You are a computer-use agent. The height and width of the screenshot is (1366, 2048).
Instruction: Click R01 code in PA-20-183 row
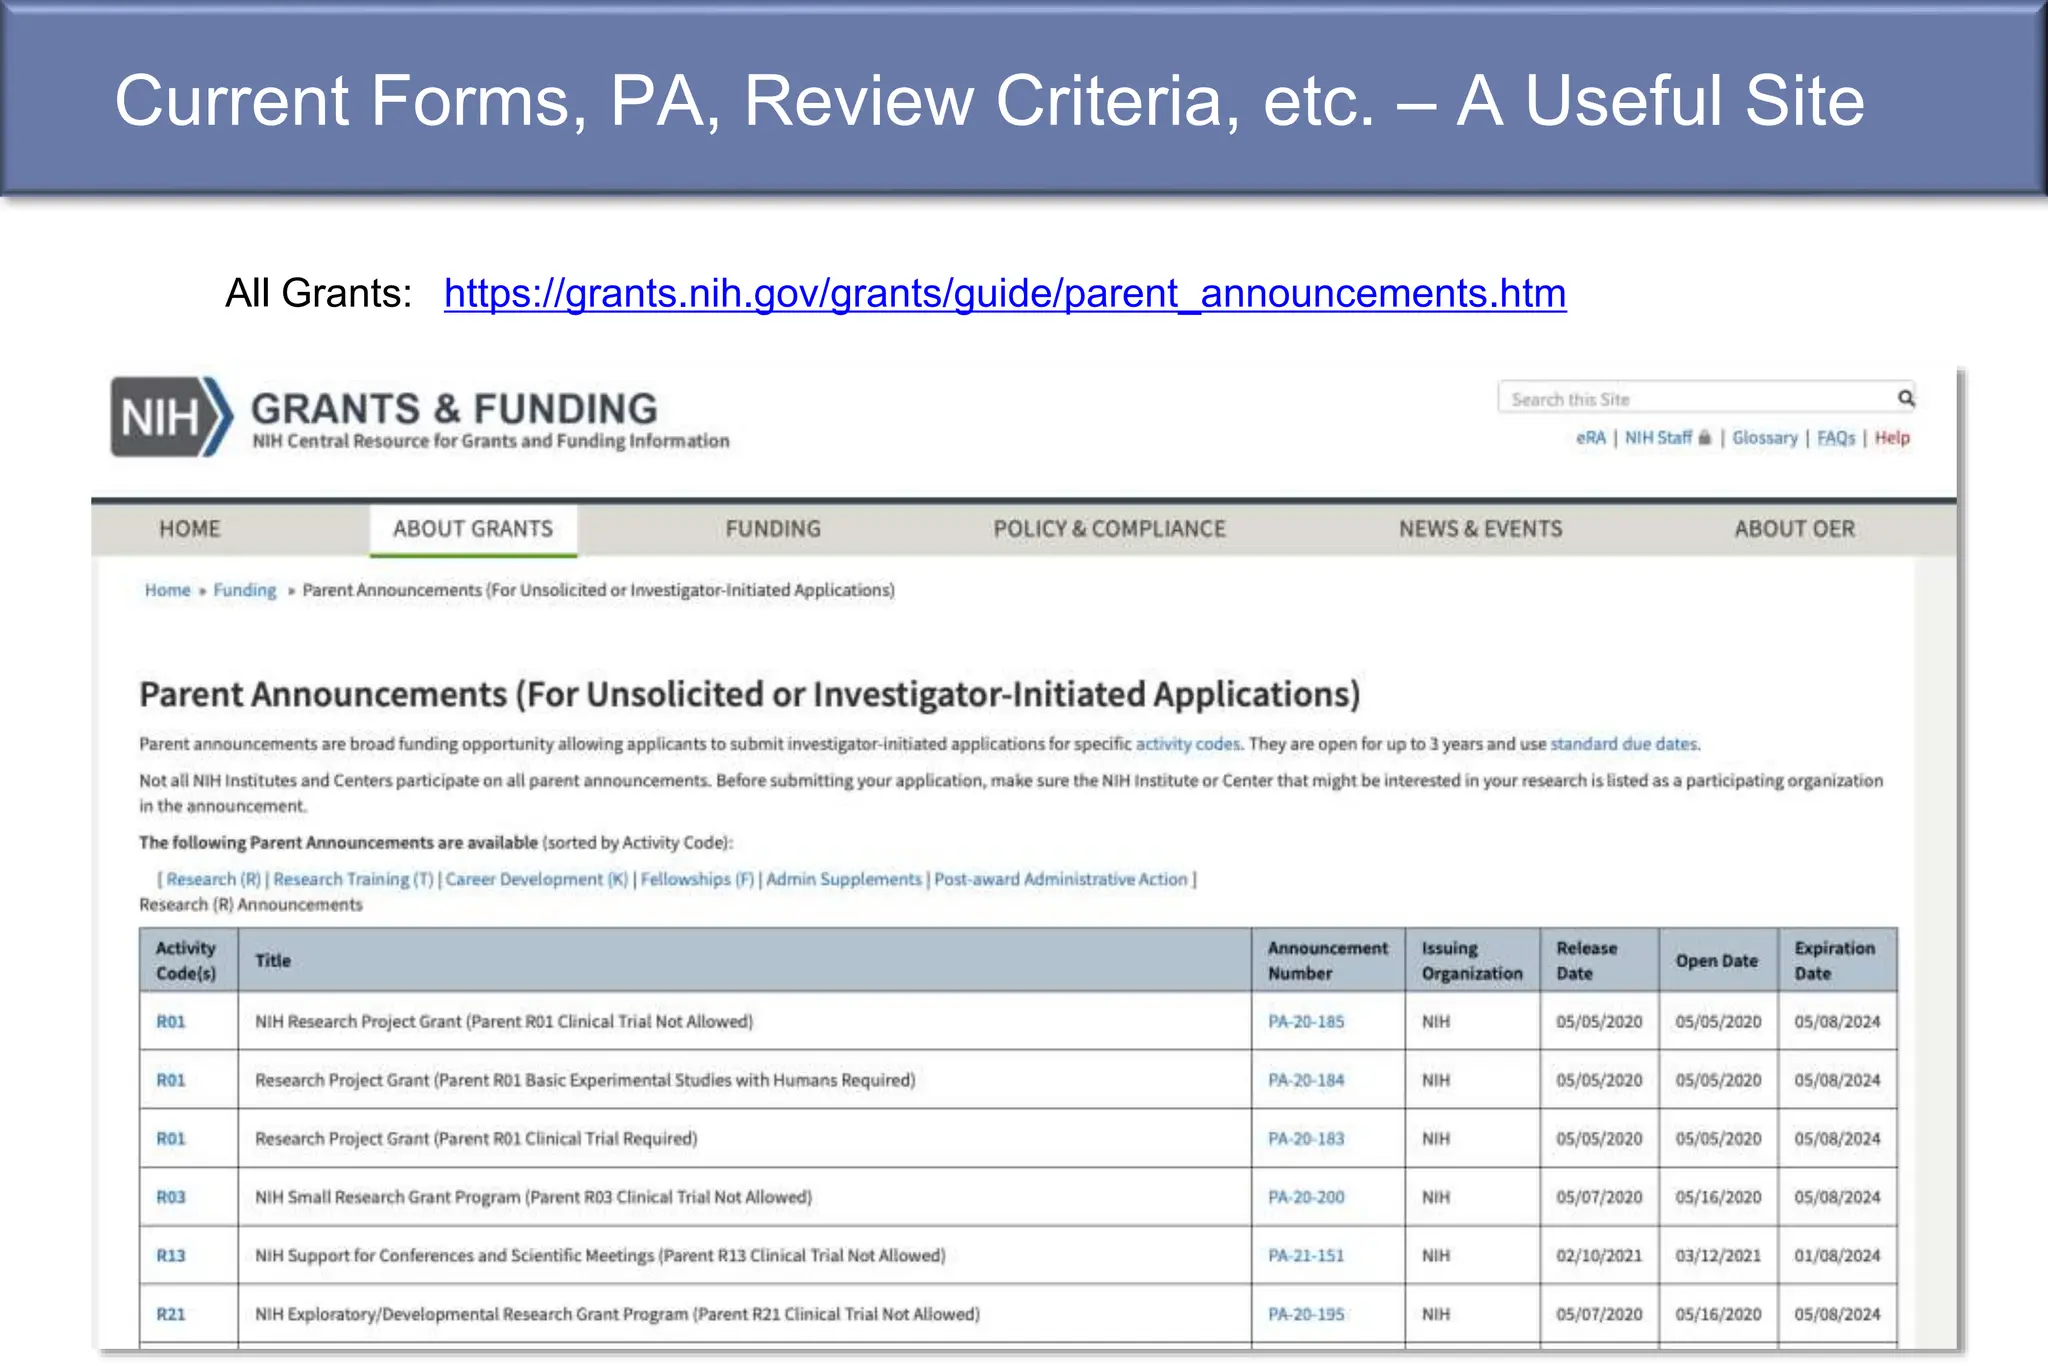click(171, 1139)
